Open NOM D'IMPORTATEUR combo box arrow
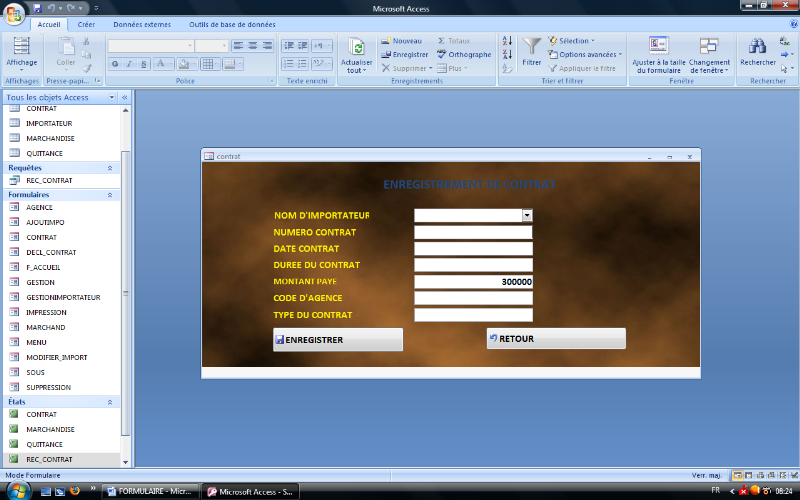The height and width of the screenshot is (500, 800). (527, 215)
